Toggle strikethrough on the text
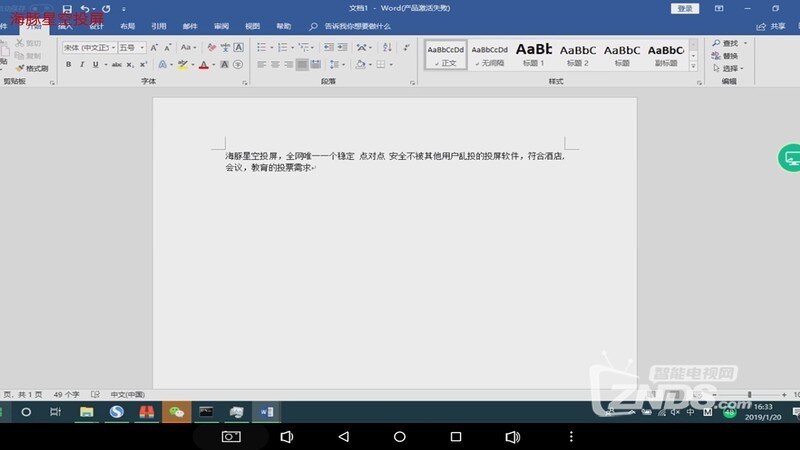The width and height of the screenshot is (800, 450). 117,64
